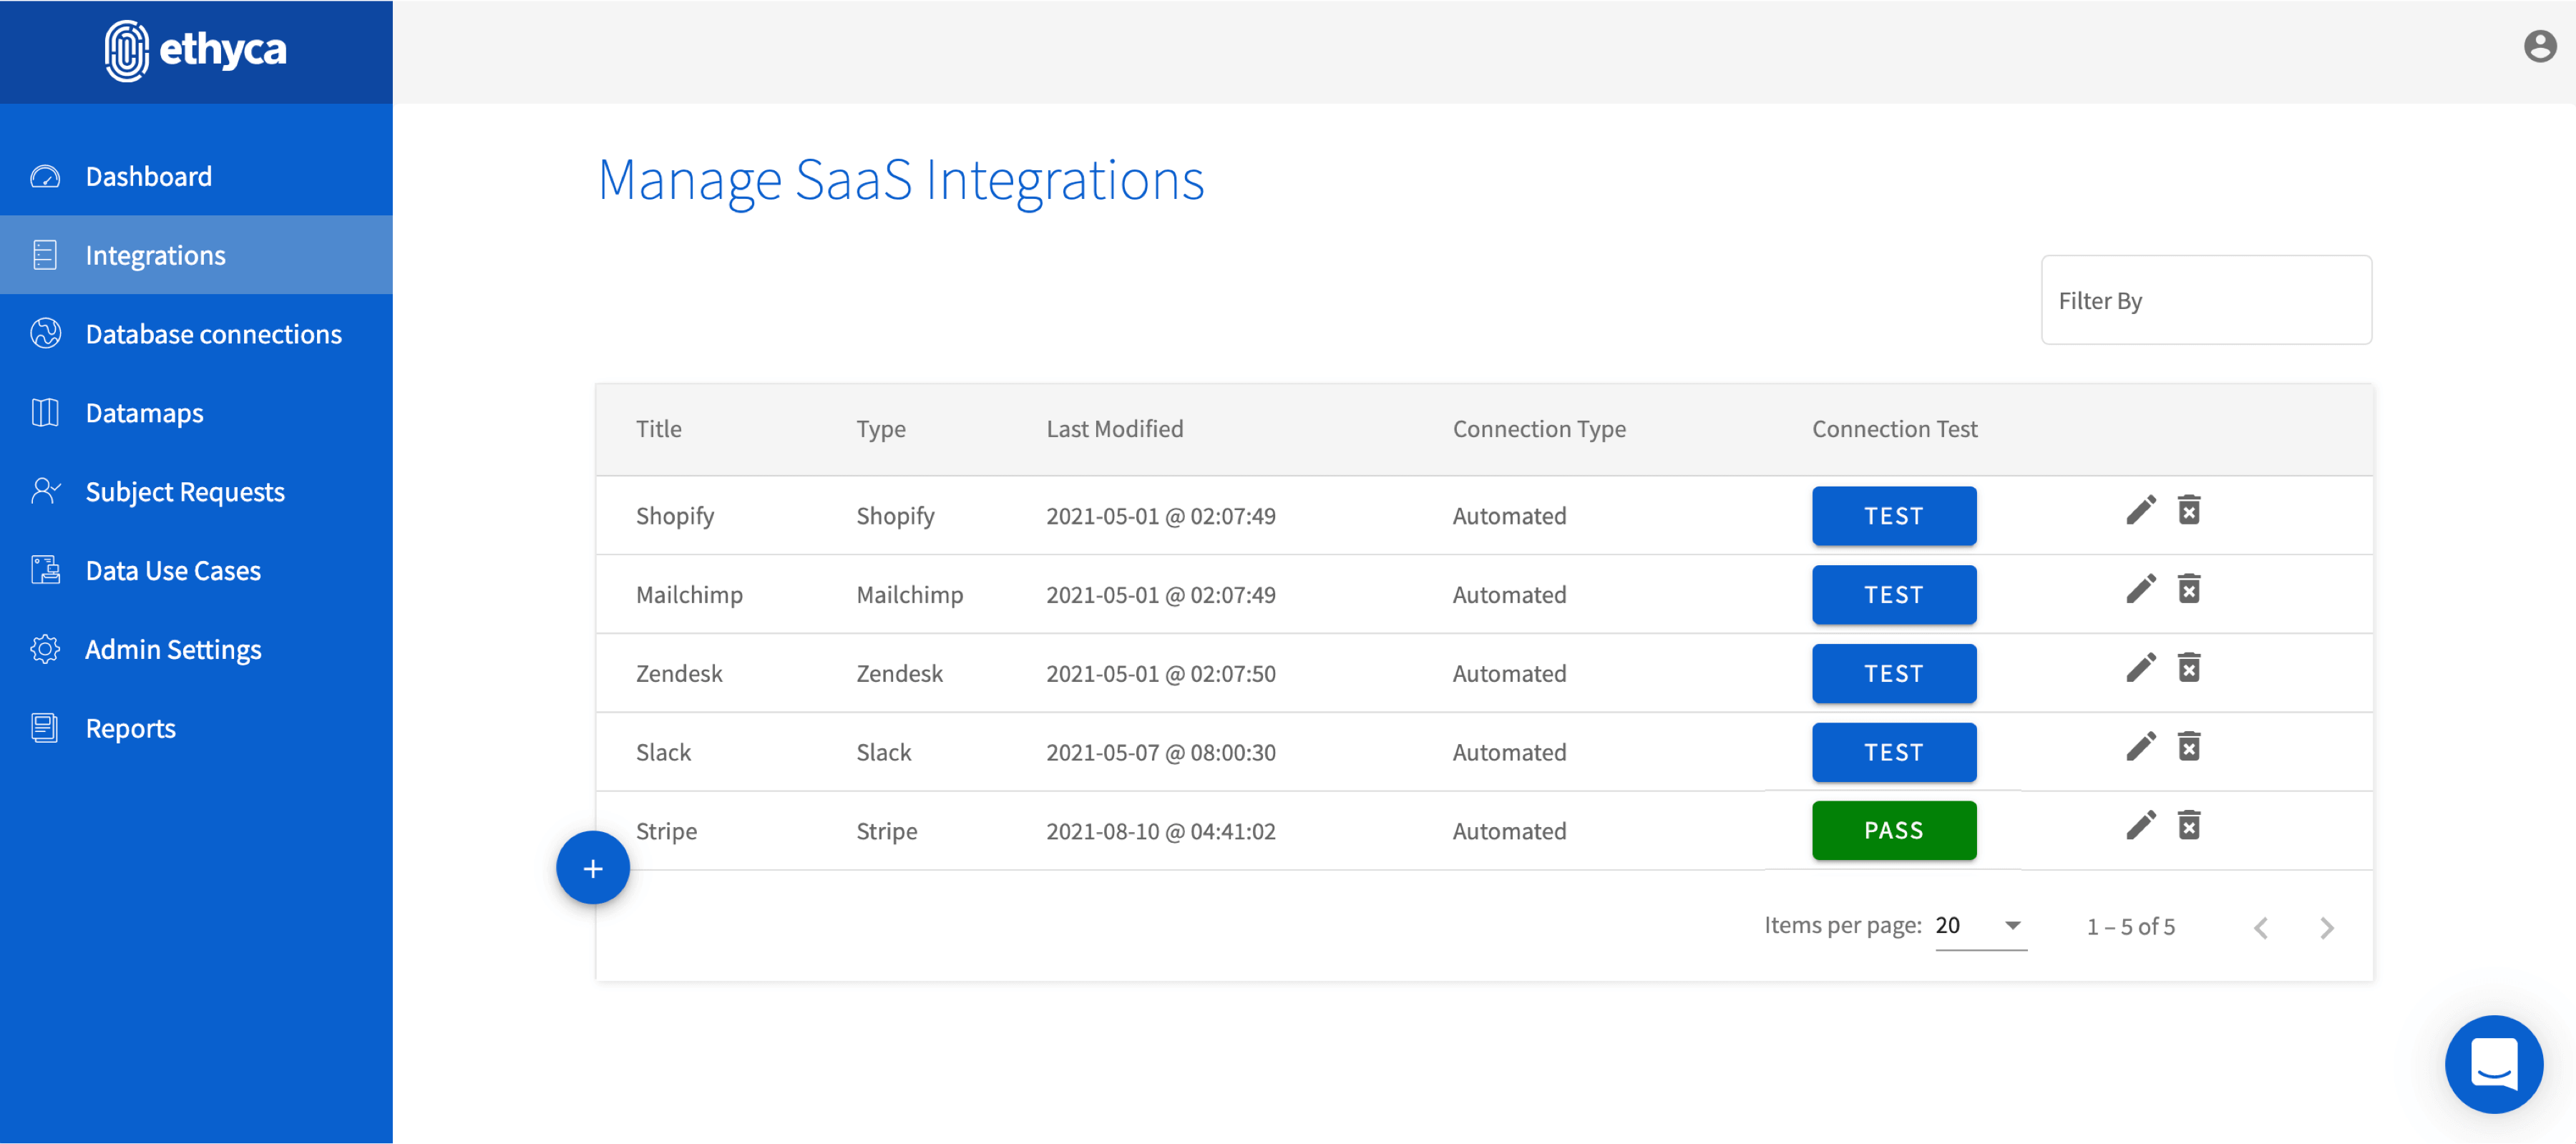Open the user account profile icon

(x=2539, y=47)
